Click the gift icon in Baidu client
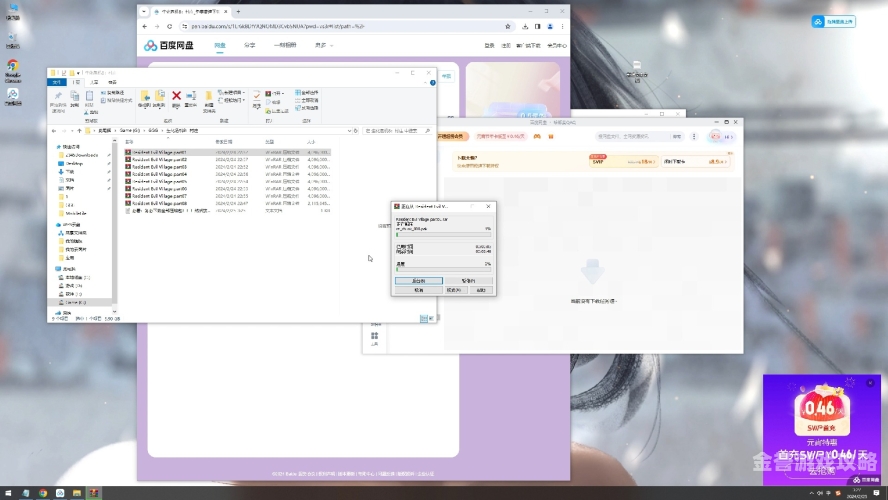The width and height of the screenshot is (888, 500). tap(550, 136)
